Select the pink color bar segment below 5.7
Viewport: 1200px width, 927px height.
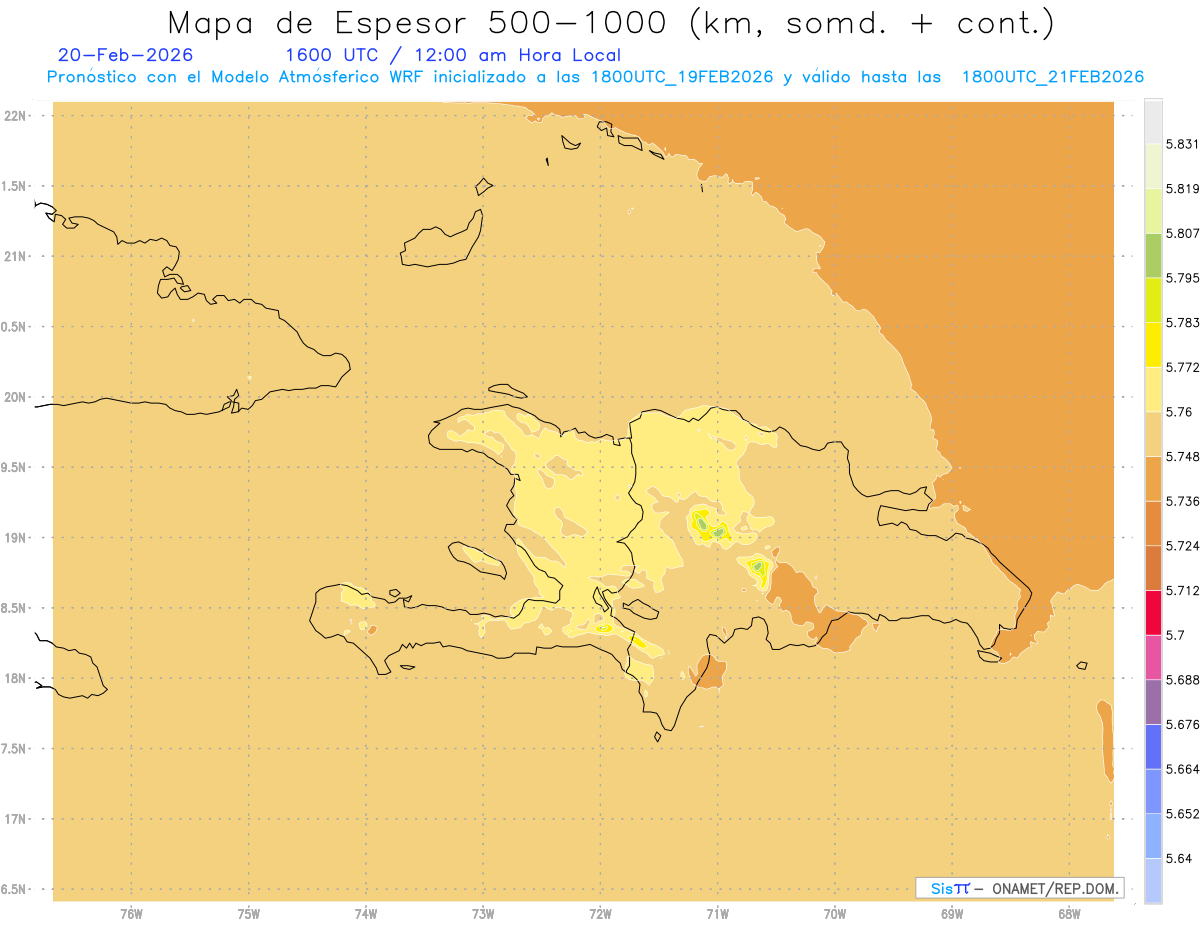coord(1153,657)
